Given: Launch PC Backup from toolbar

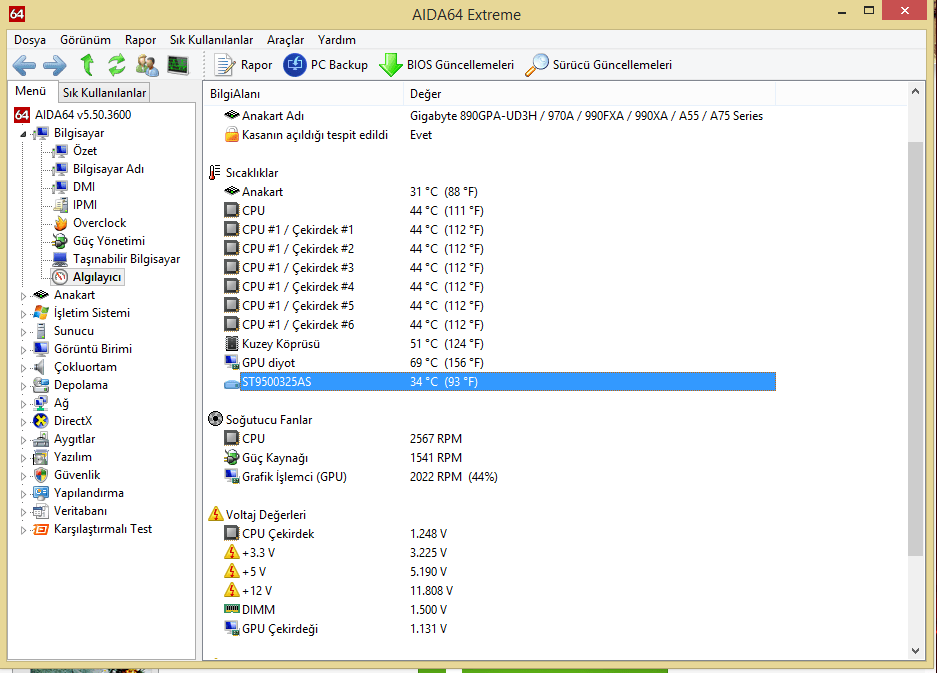Looking at the screenshot, I should tap(326, 65).
